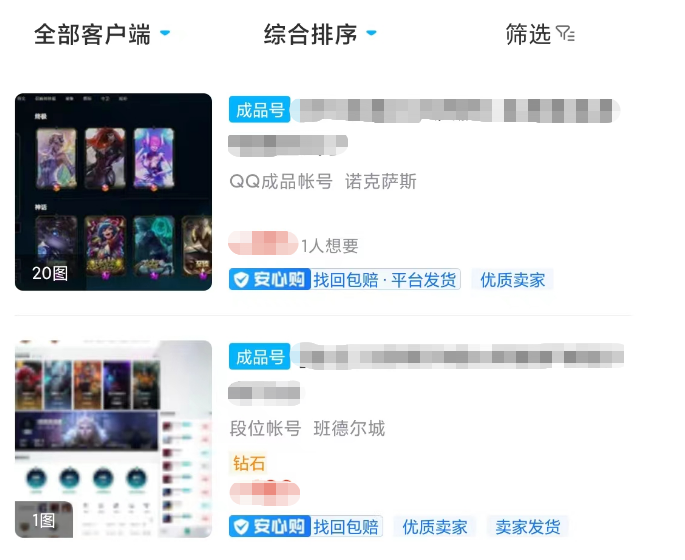The width and height of the screenshot is (685, 560).
Task: Open the 筛选 filter option
Action: coord(540,34)
